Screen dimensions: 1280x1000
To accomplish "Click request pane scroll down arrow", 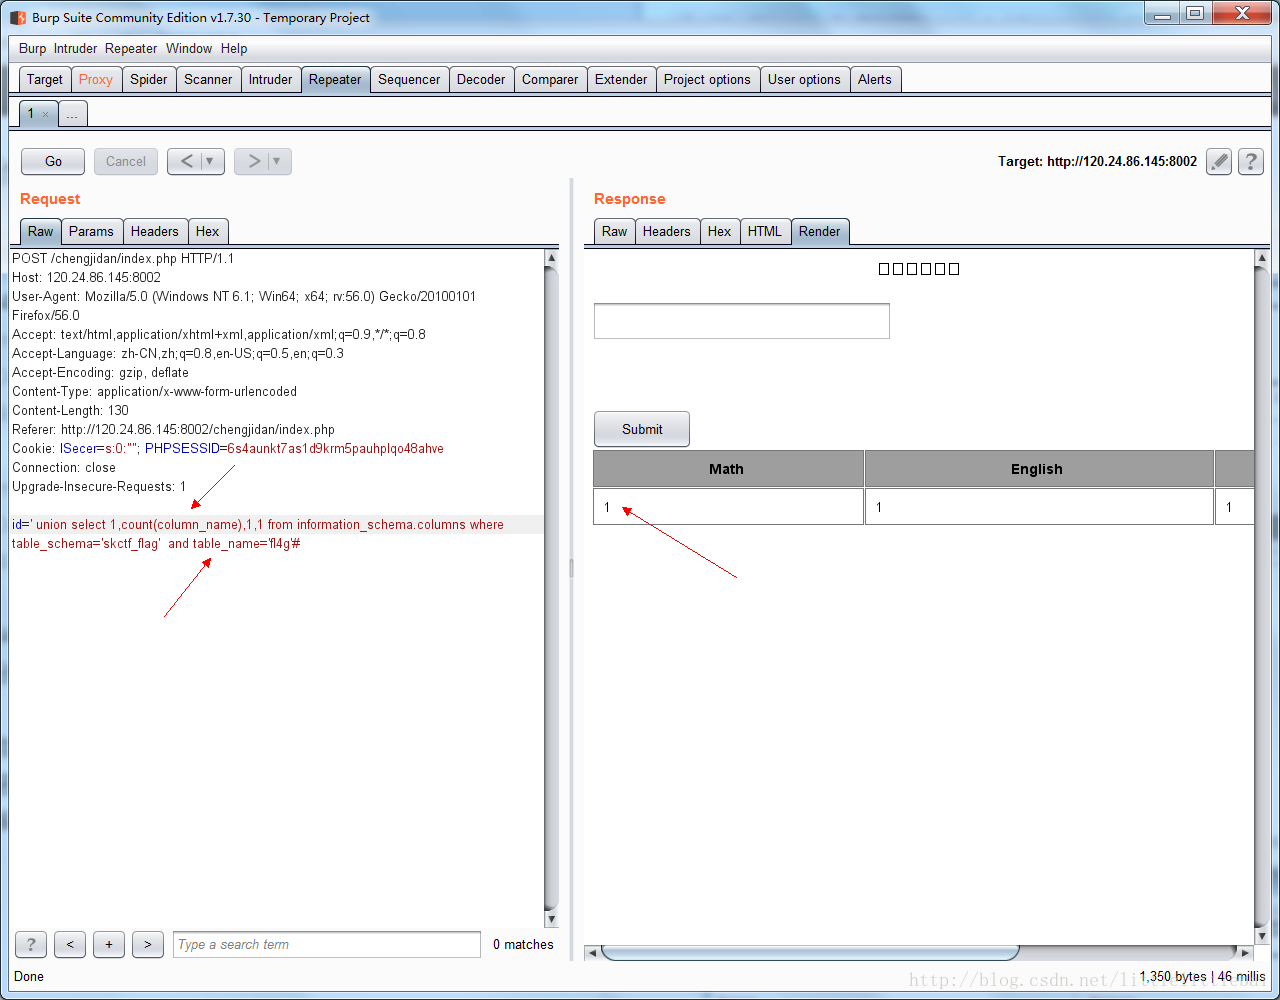I will pyautogui.click(x=551, y=919).
